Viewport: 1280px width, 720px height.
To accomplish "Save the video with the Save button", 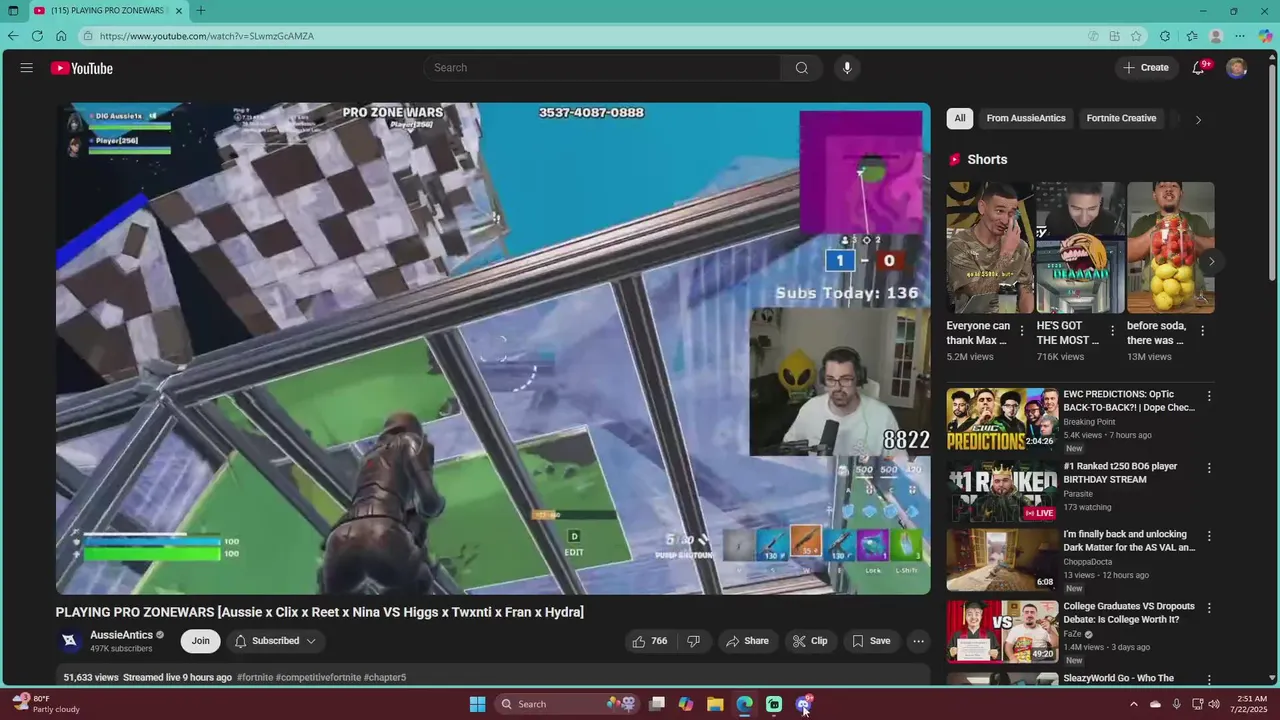I will [871, 641].
